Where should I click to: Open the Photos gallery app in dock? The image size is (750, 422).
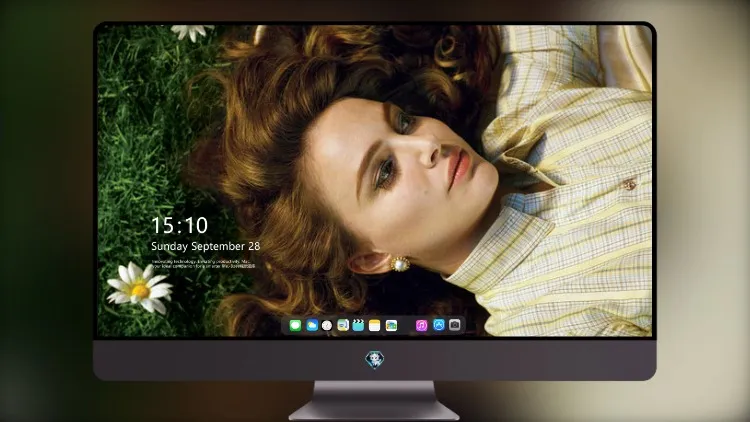click(x=391, y=325)
